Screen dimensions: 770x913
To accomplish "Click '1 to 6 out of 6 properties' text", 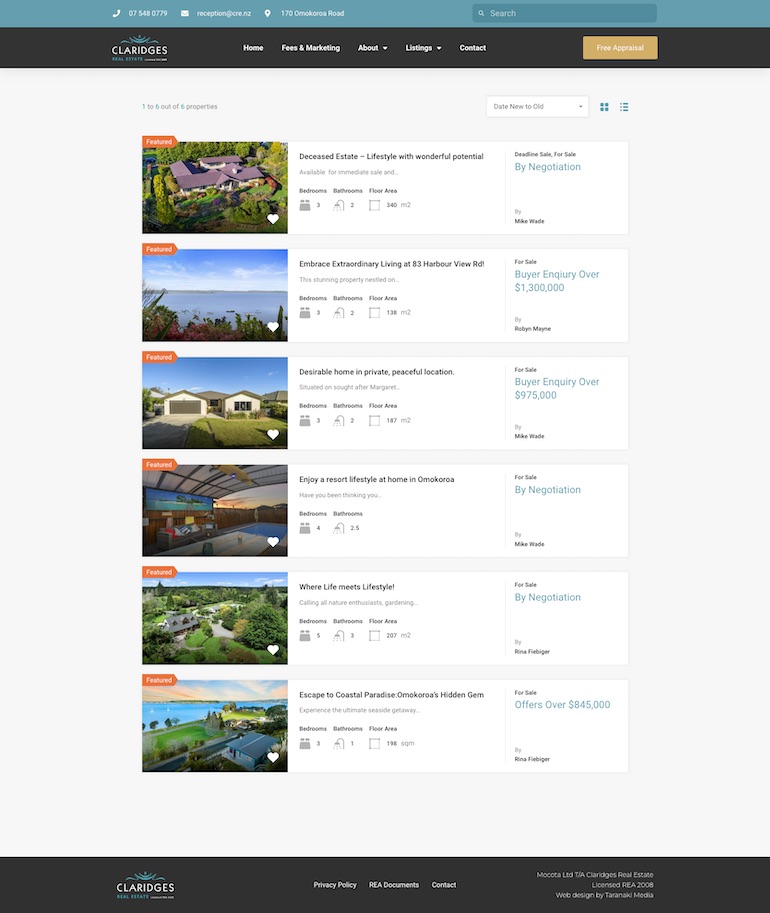I will (x=179, y=107).
